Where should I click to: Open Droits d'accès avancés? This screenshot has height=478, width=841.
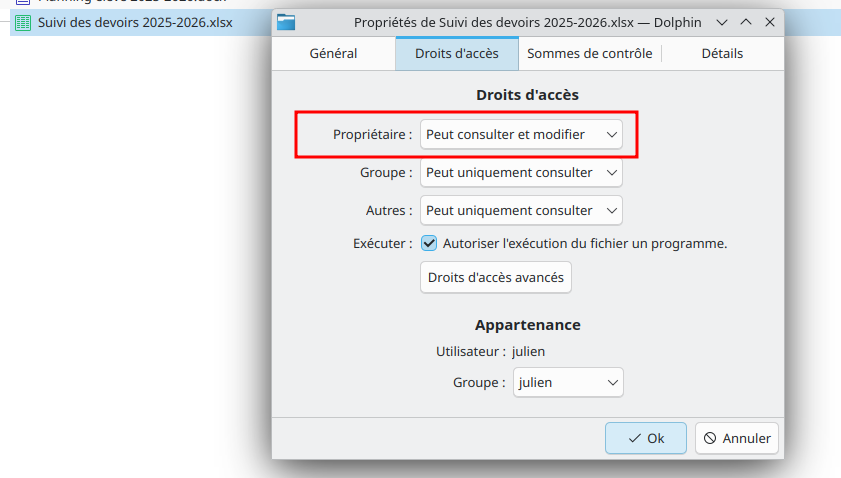tap(496, 277)
